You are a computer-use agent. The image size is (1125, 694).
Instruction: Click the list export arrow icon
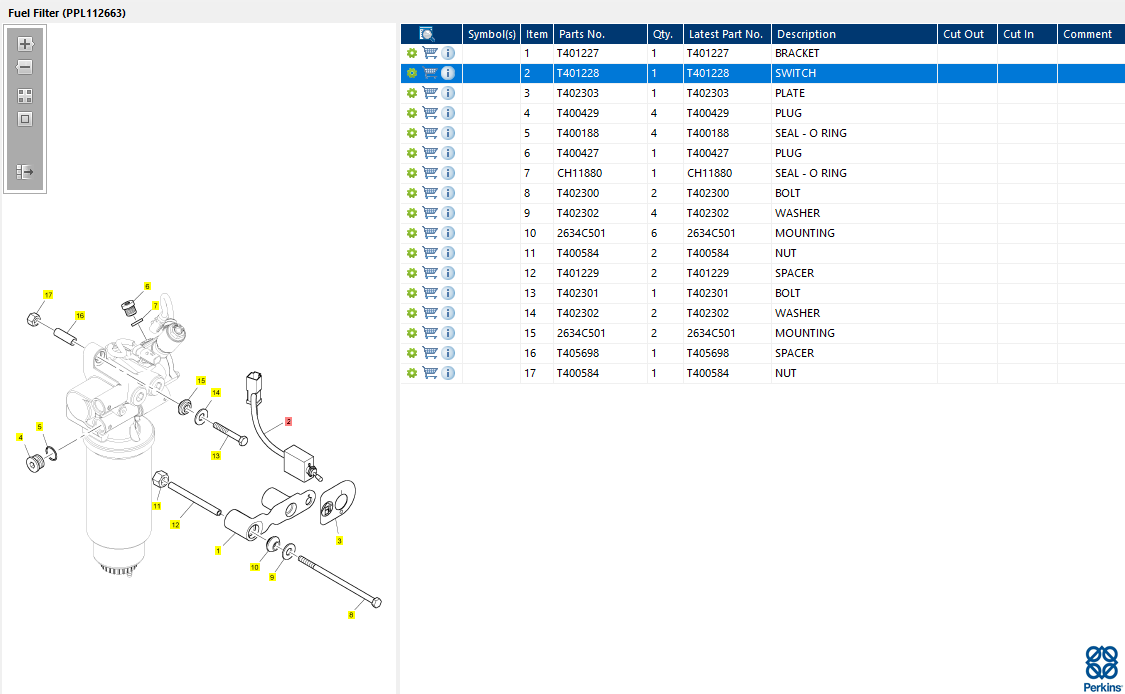tap(25, 172)
